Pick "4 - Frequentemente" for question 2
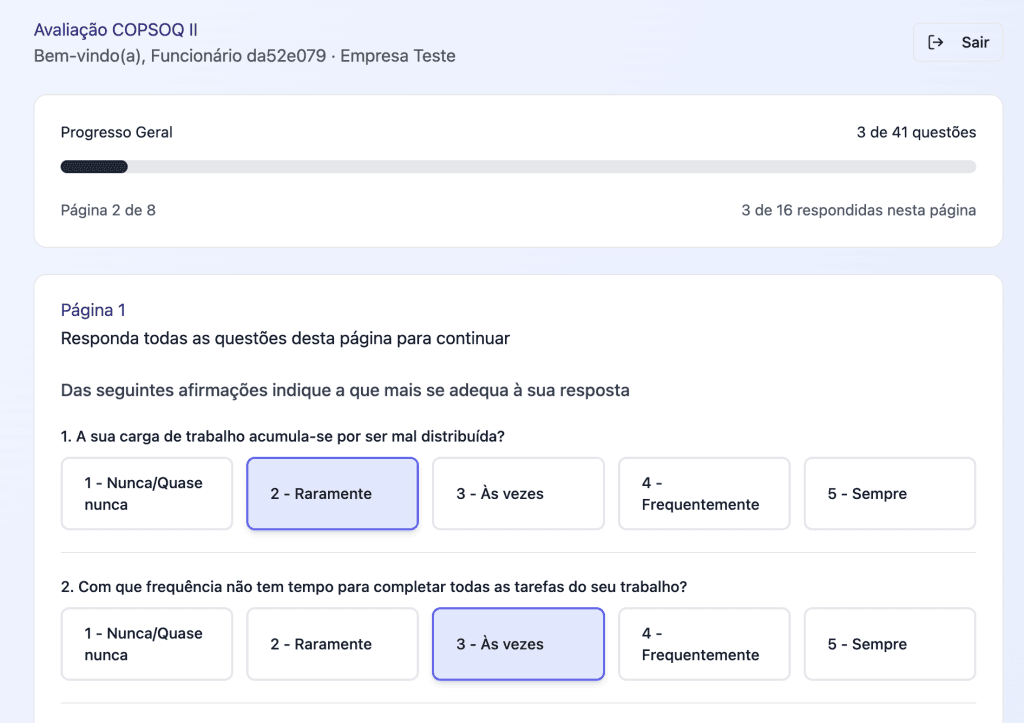Viewport: 1024px width, 723px height. (x=704, y=644)
